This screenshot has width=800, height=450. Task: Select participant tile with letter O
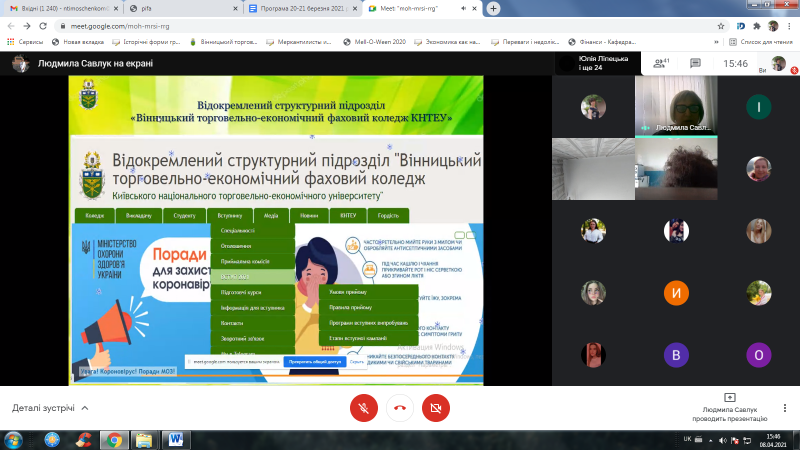(x=759, y=355)
